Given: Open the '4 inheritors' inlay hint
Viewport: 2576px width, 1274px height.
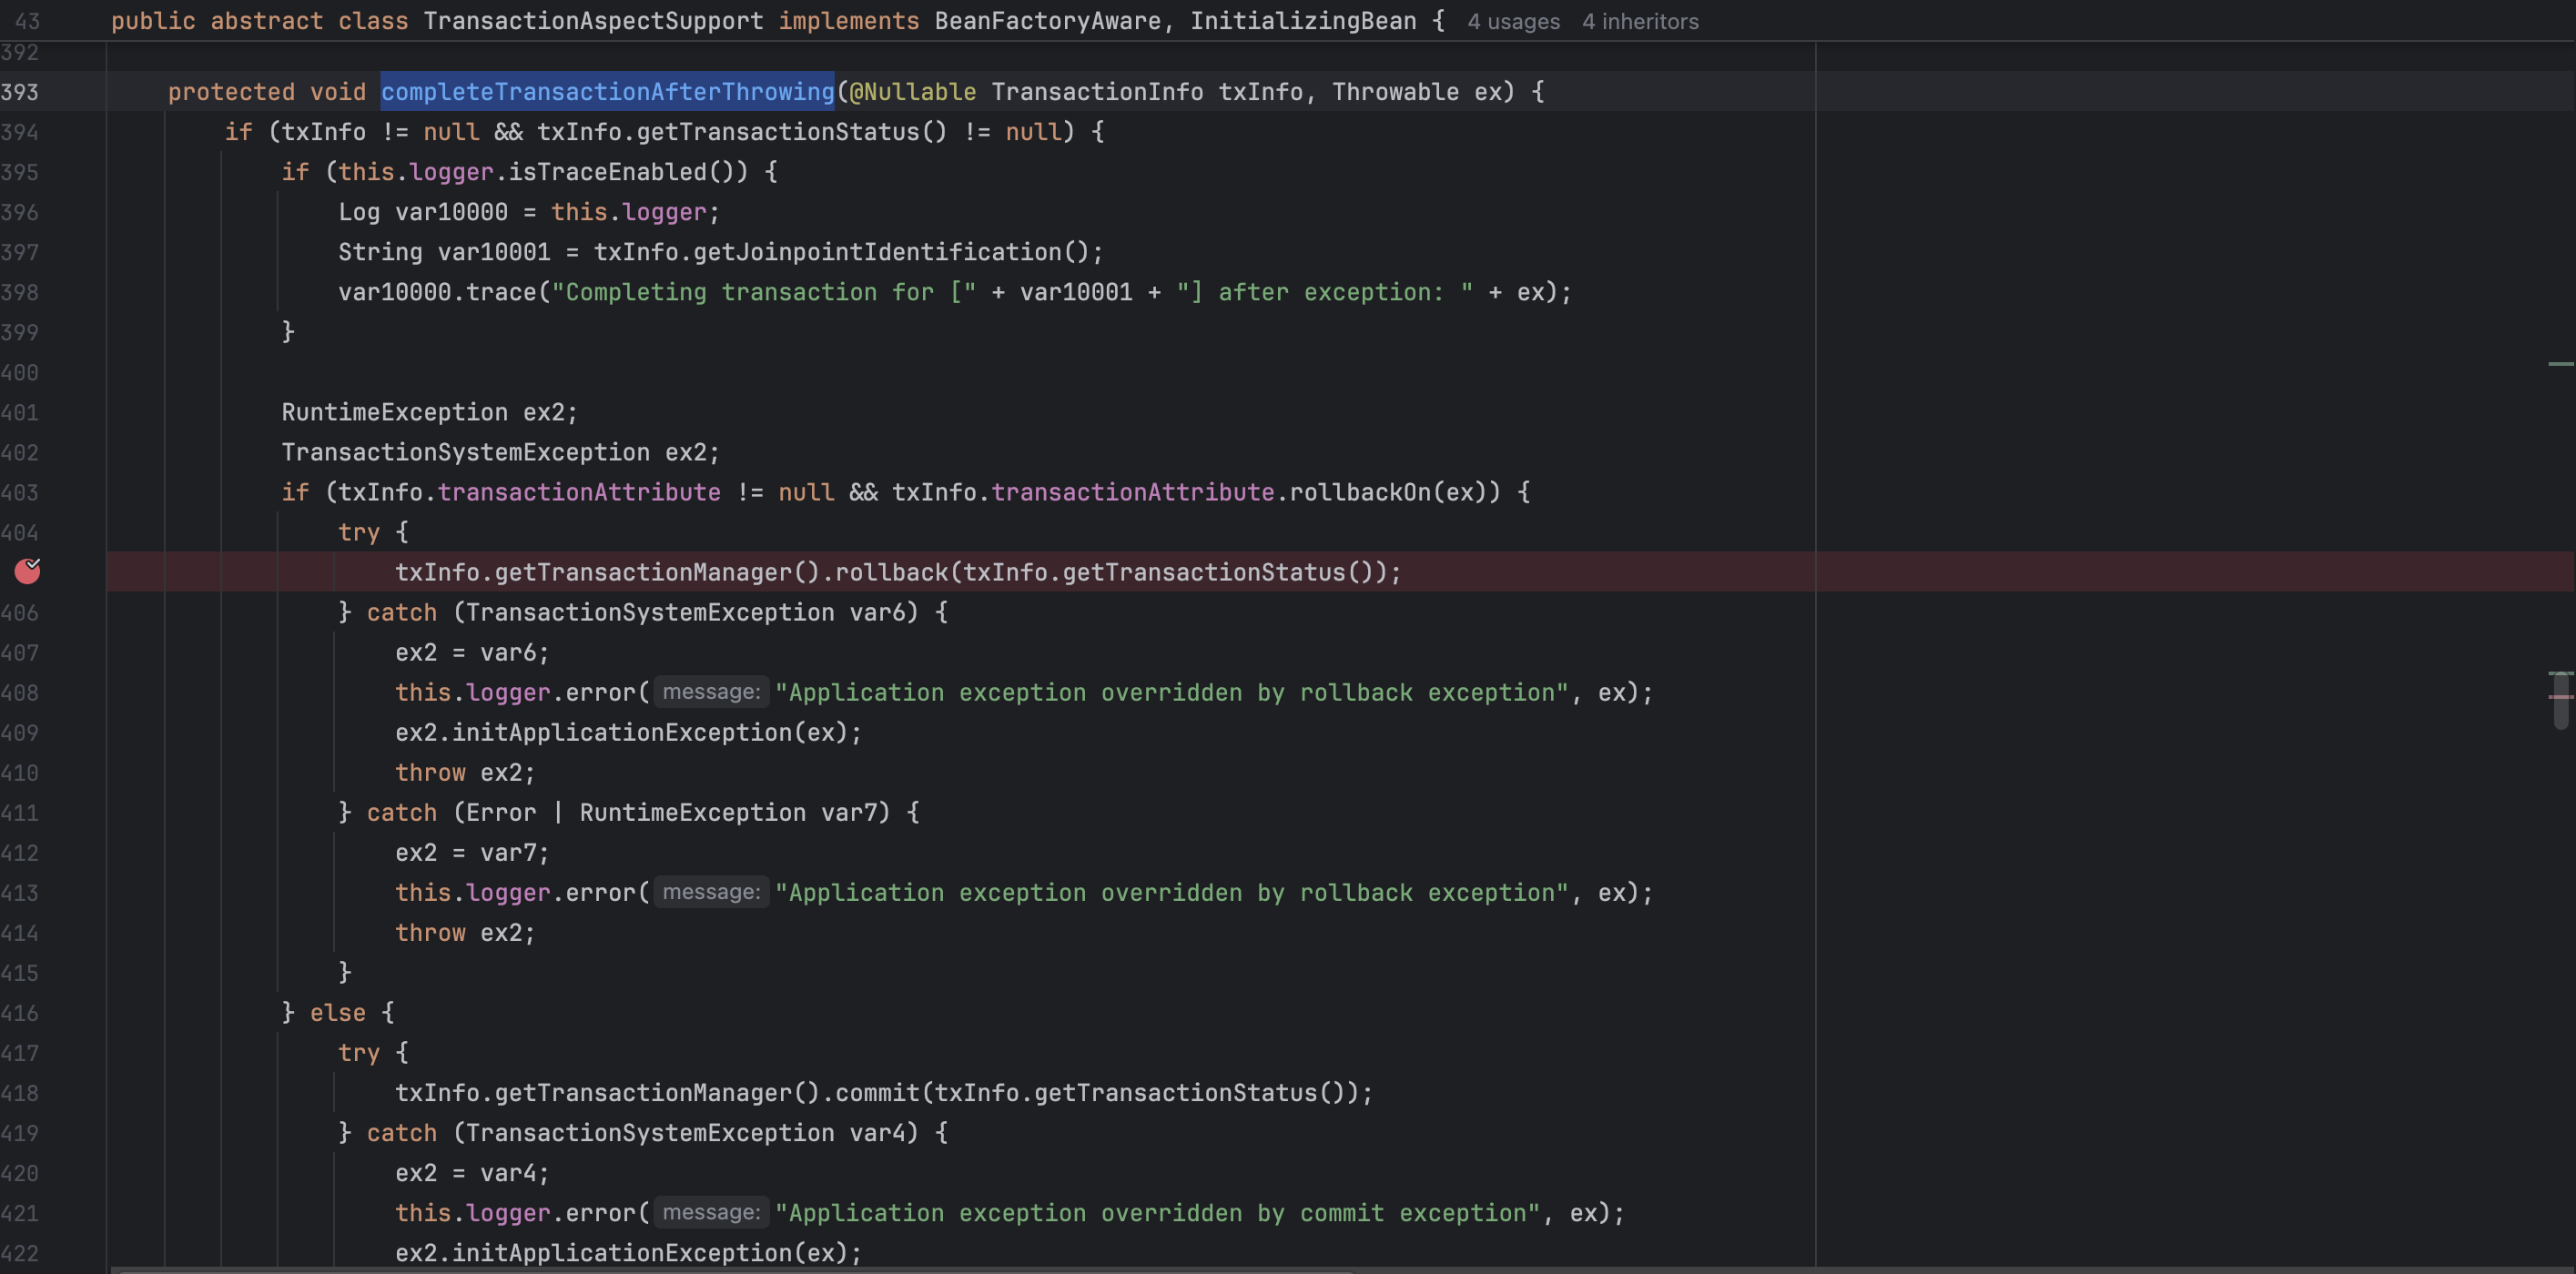Looking at the screenshot, I should click(1639, 21).
